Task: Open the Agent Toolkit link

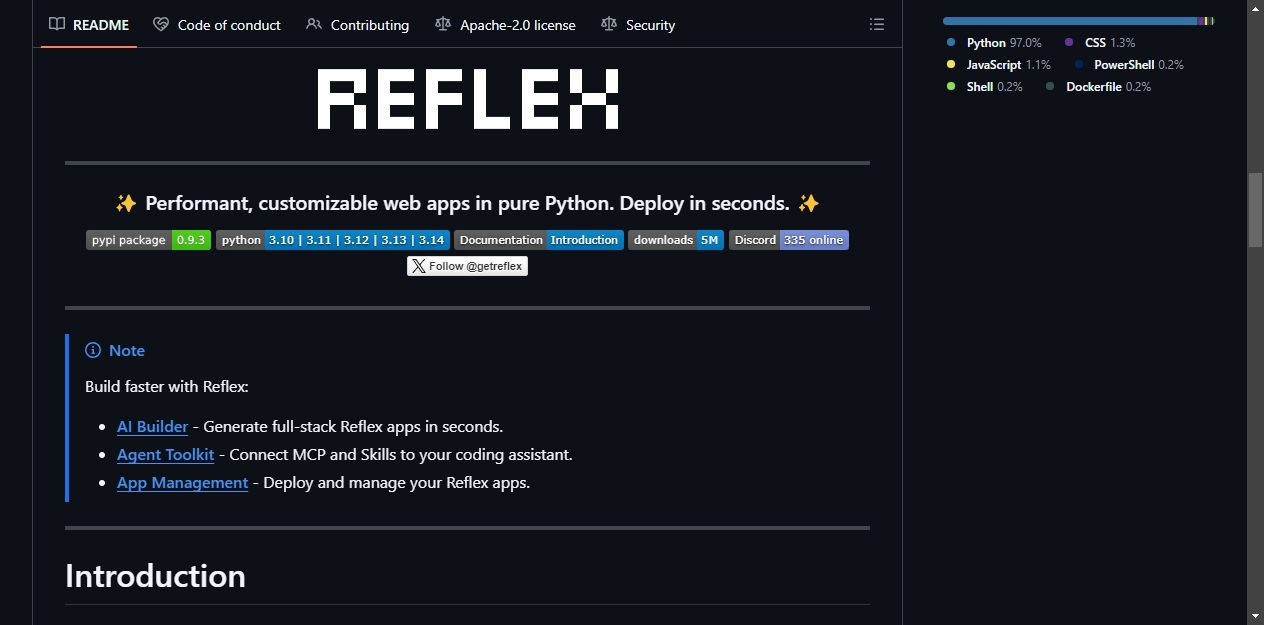Action: tap(165, 454)
